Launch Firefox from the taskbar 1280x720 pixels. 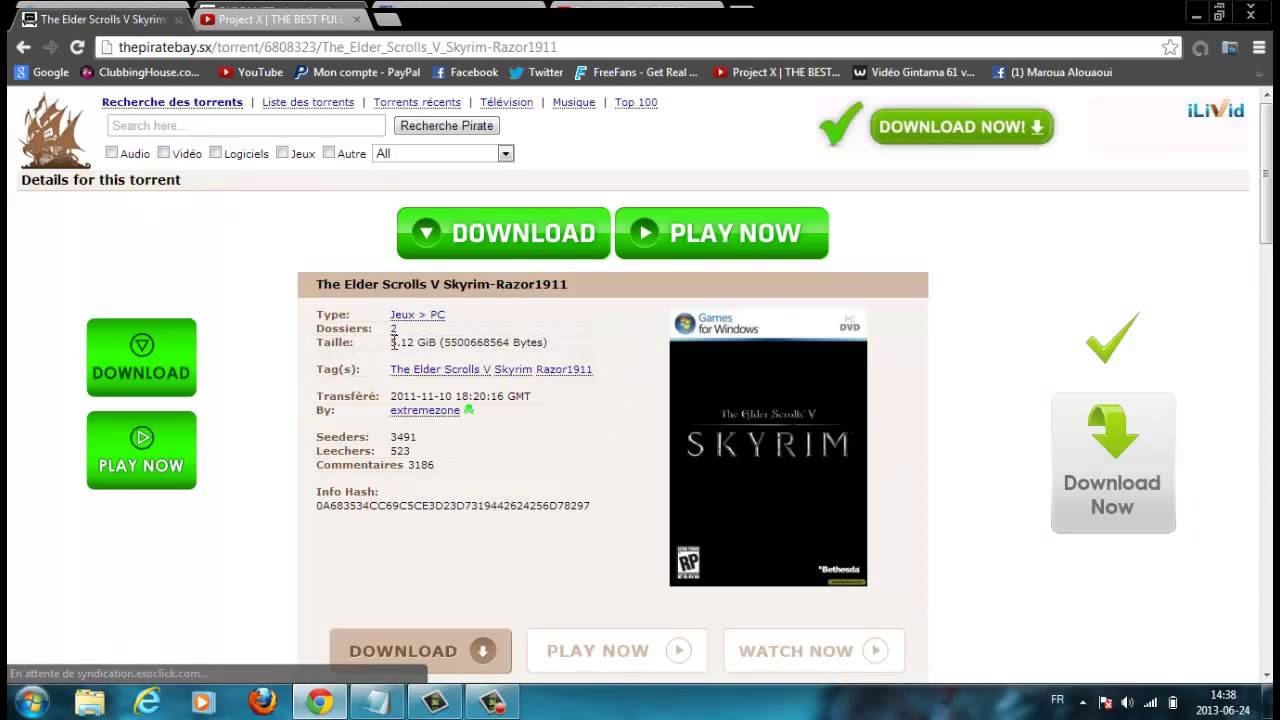[262, 702]
